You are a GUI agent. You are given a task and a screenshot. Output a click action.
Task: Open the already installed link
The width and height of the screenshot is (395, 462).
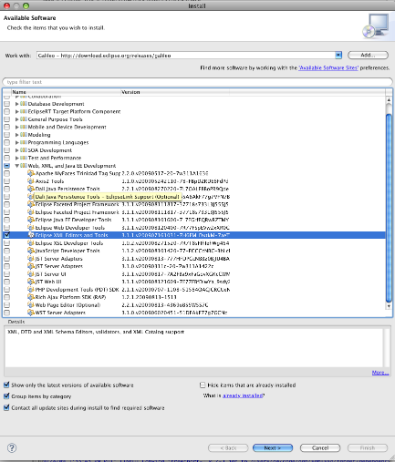(x=243, y=396)
